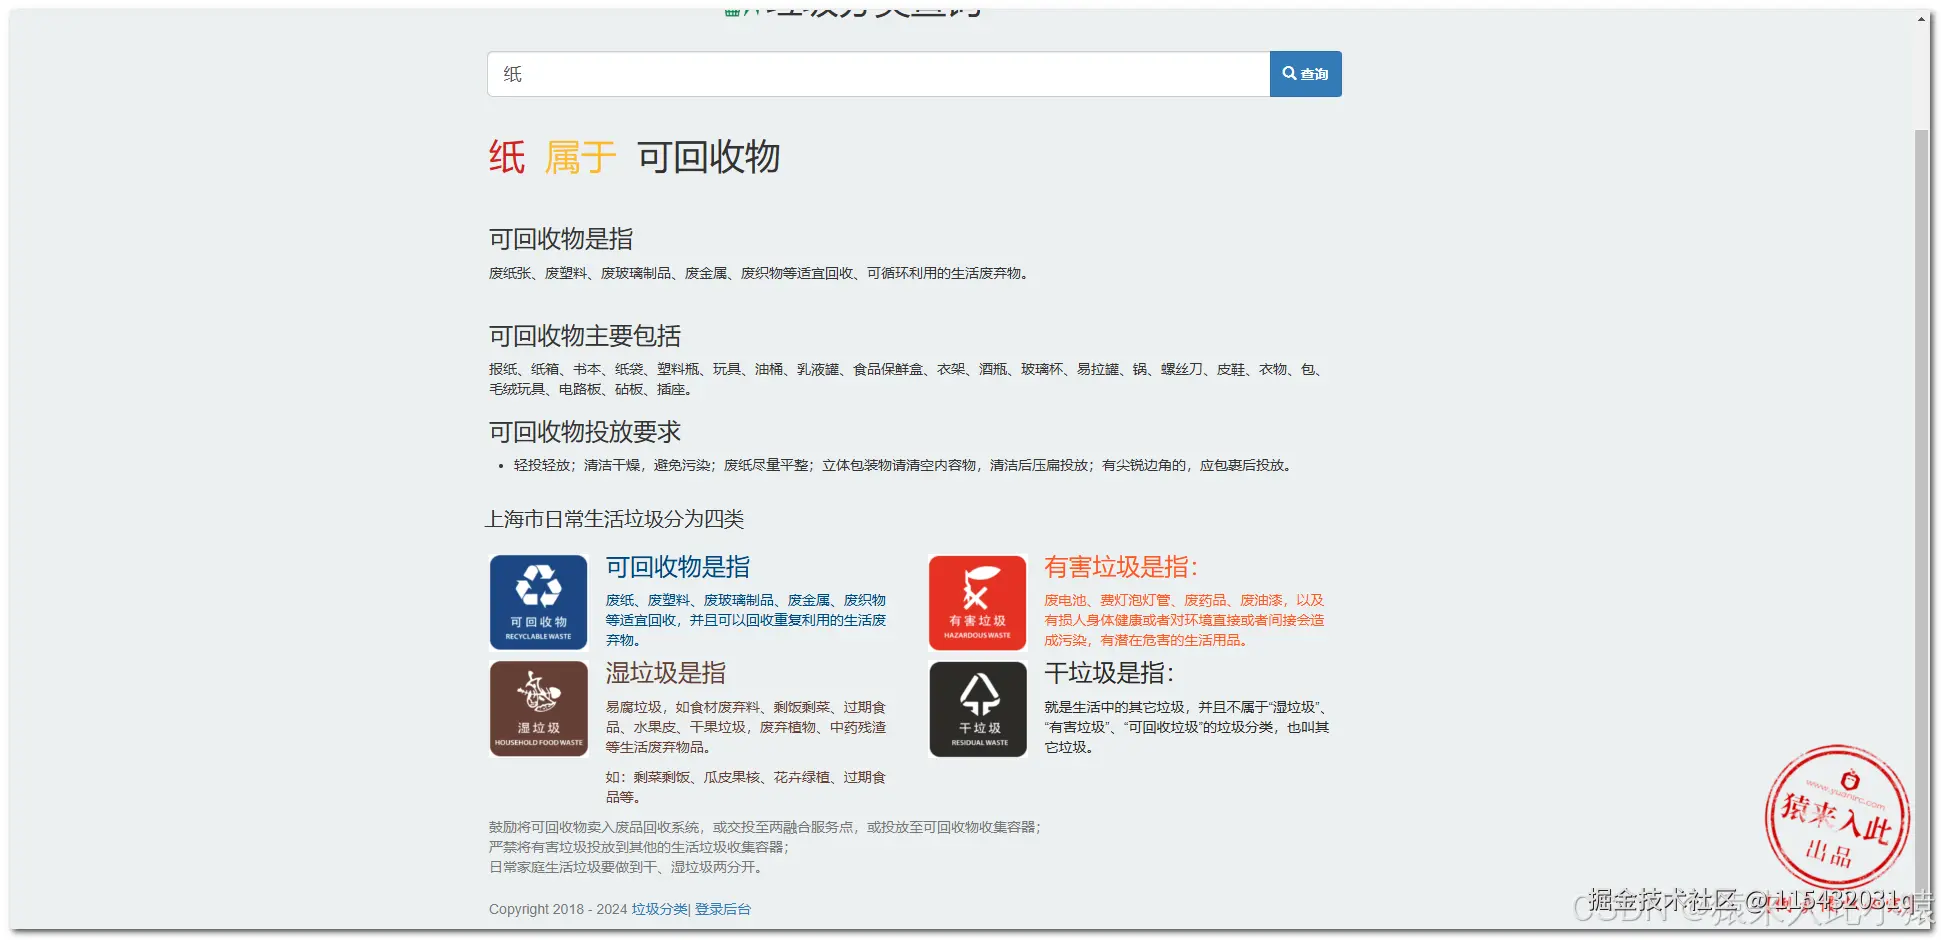Click the line 日常家庭生活垃圾要做到干、湿垃圾两分开

(x=628, y=867)
